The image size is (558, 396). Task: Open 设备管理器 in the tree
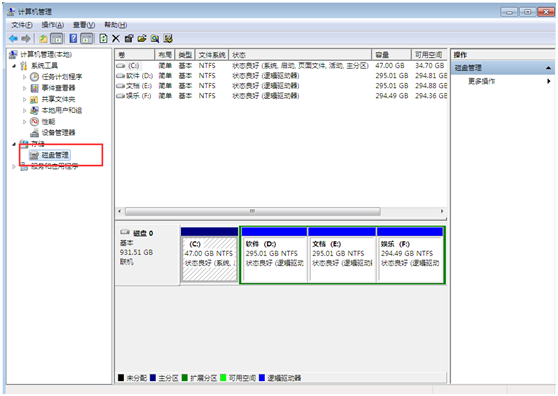click(x=58, y=133)
